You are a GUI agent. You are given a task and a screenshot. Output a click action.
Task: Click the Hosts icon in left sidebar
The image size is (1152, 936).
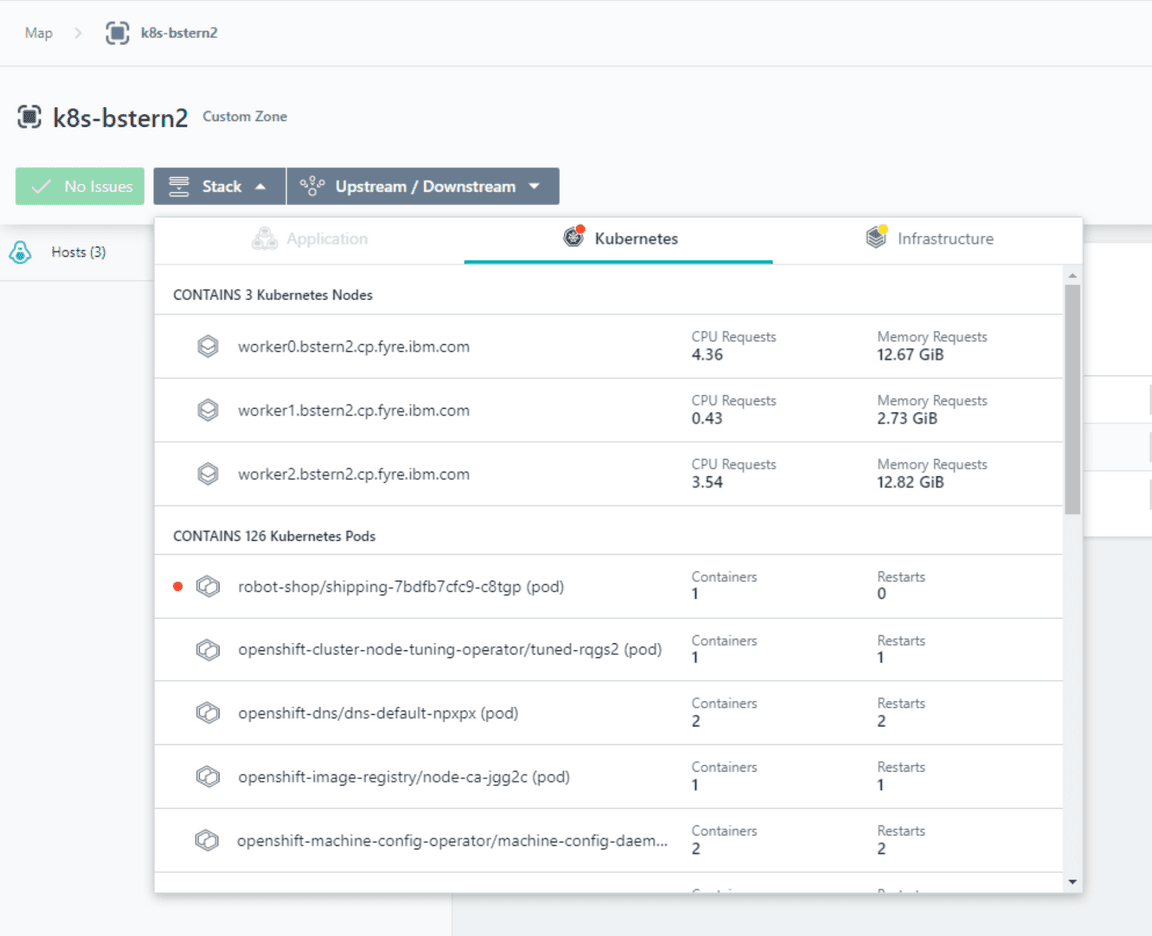point(20,253)
